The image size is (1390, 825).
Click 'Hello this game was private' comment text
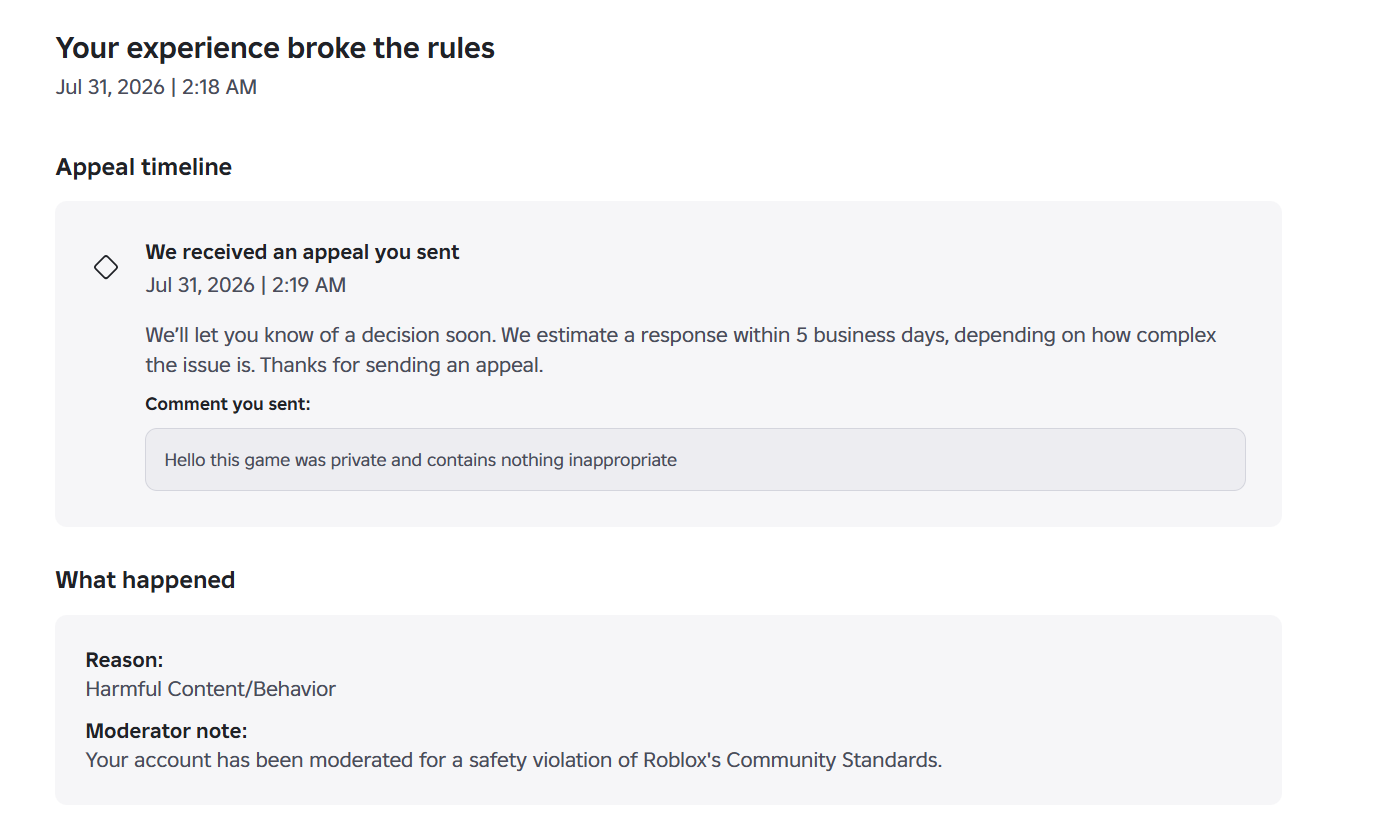click(x=293, y=460)
